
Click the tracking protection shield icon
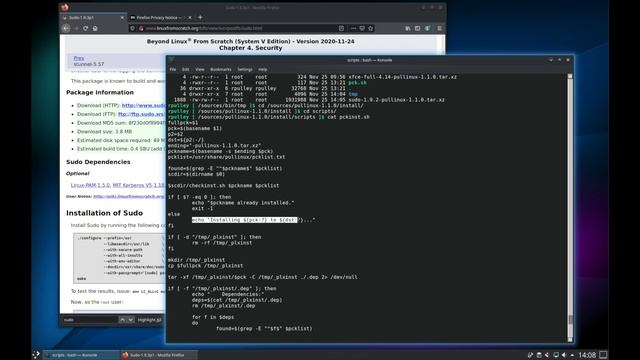point(132,28)
